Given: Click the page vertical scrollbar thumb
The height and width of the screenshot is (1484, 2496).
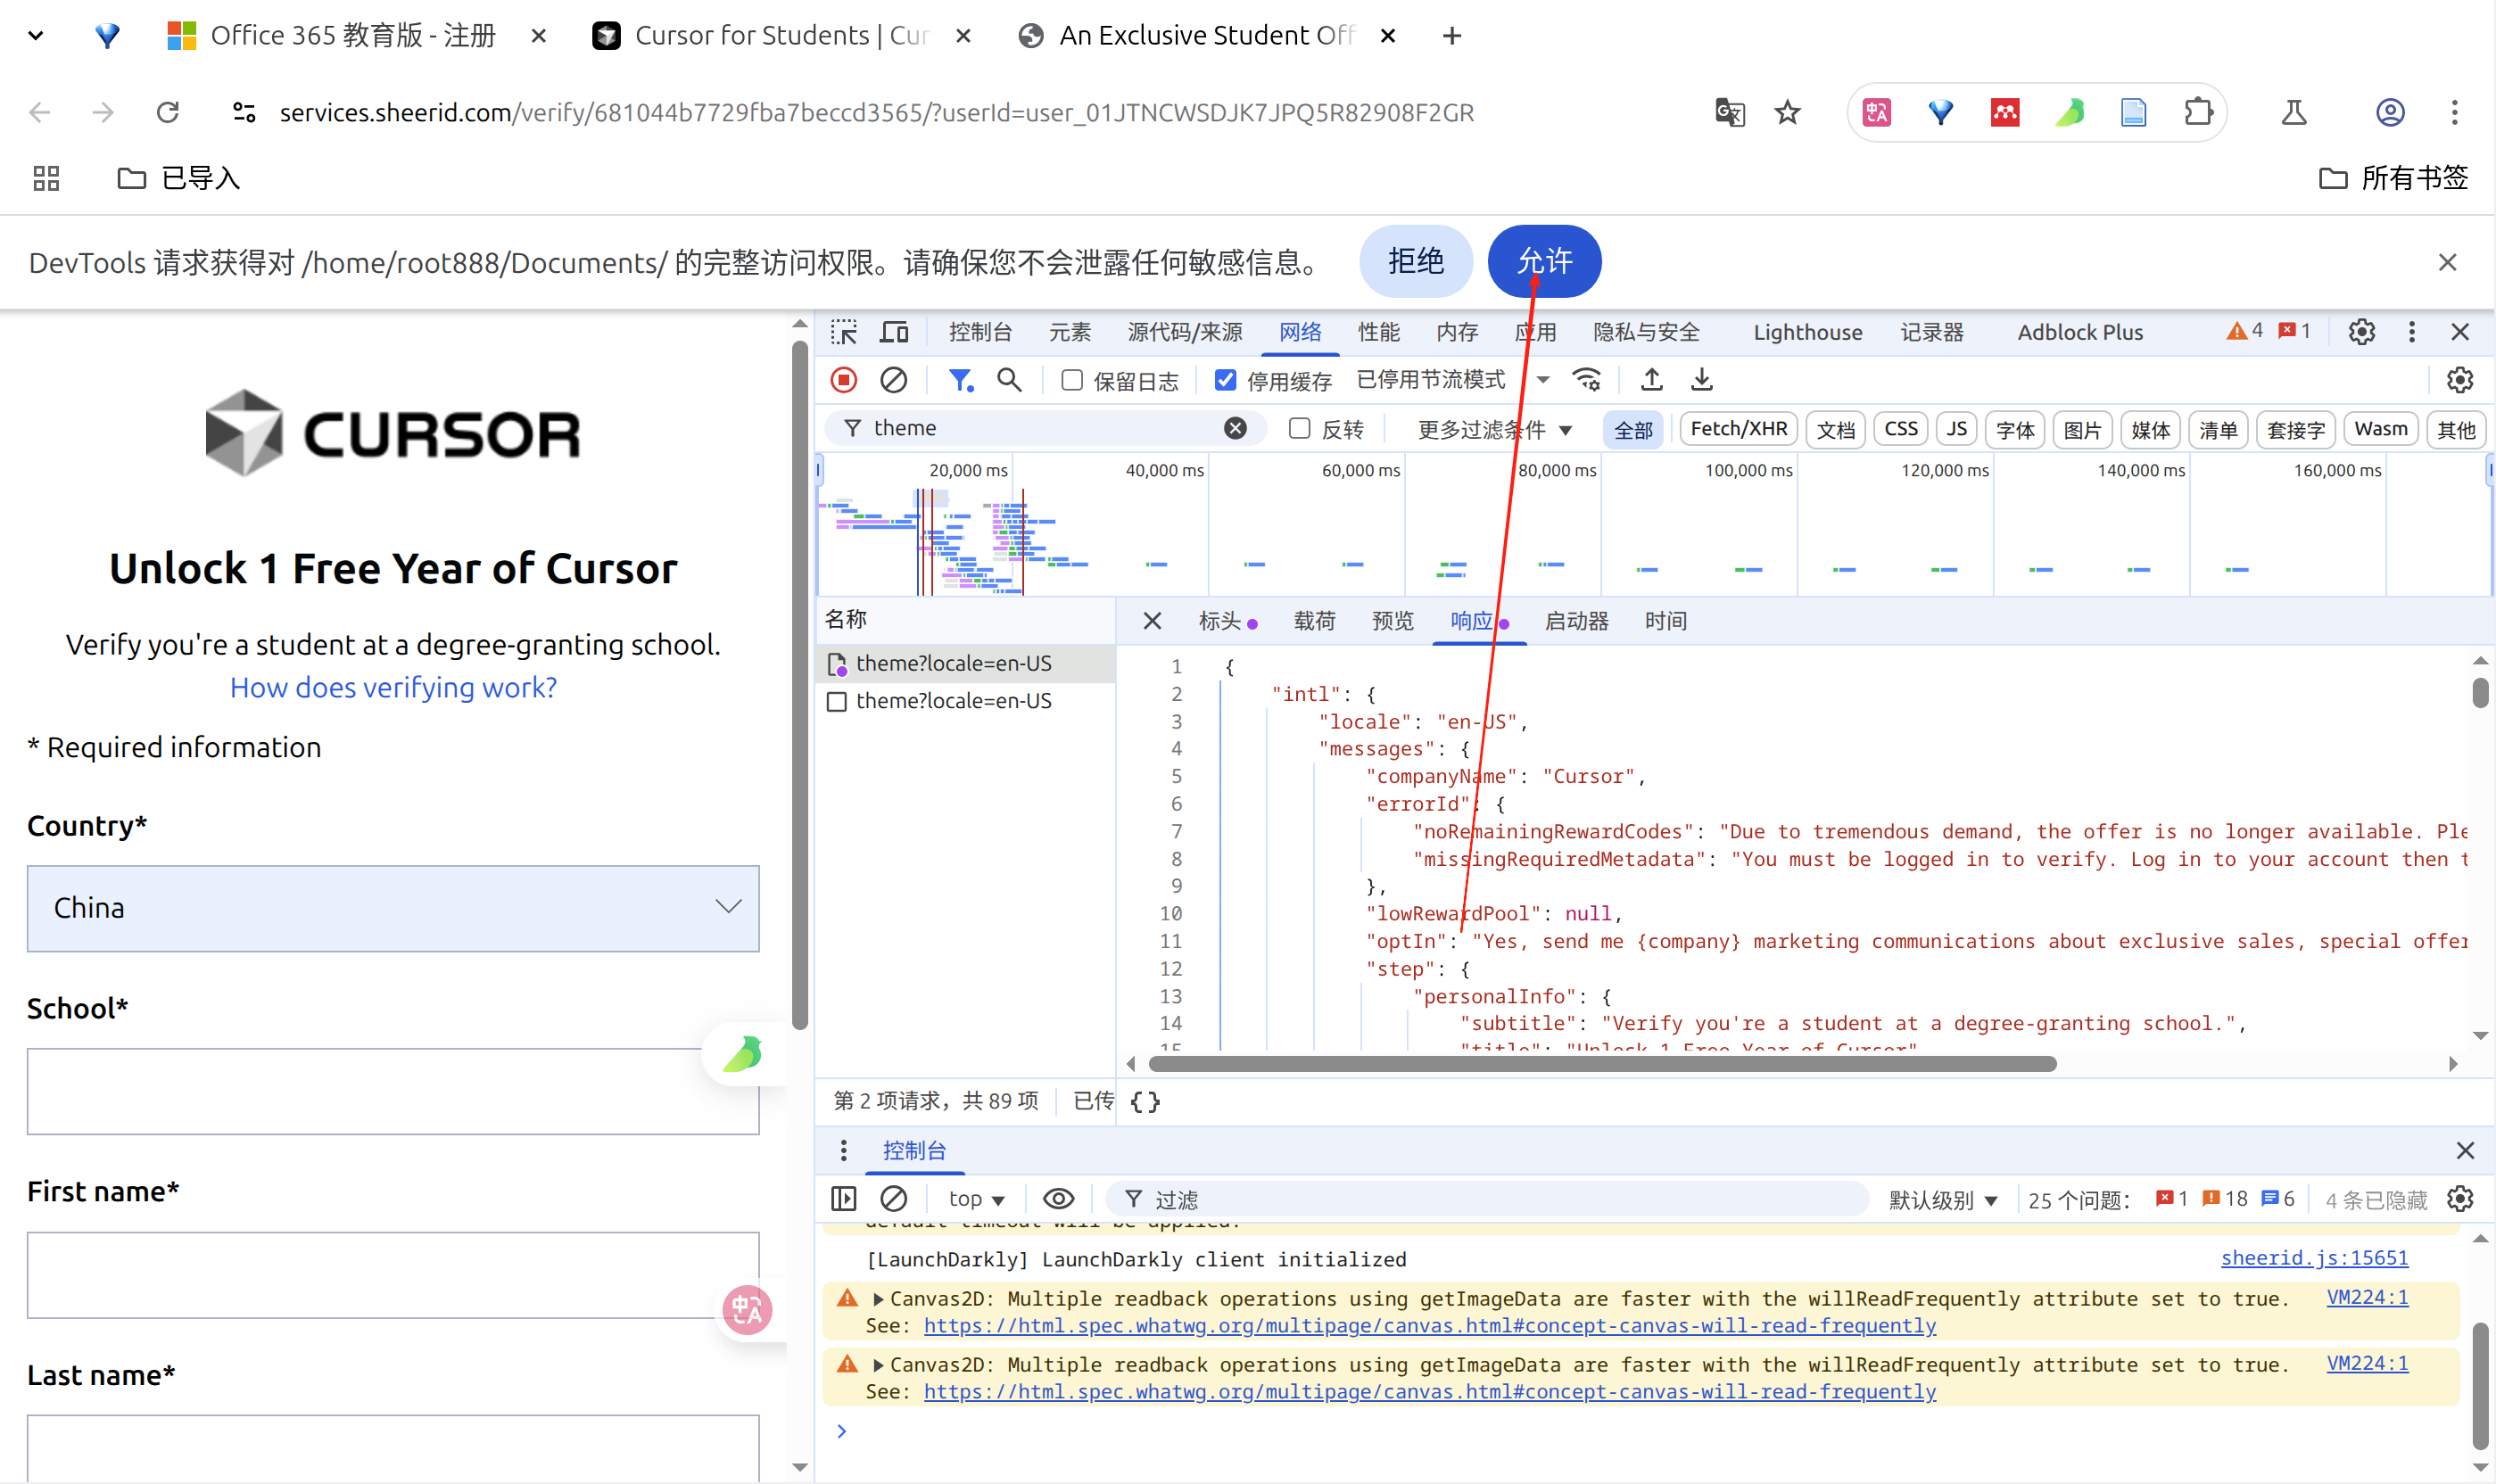Looking at the screenshot, I should pos(799,685).
